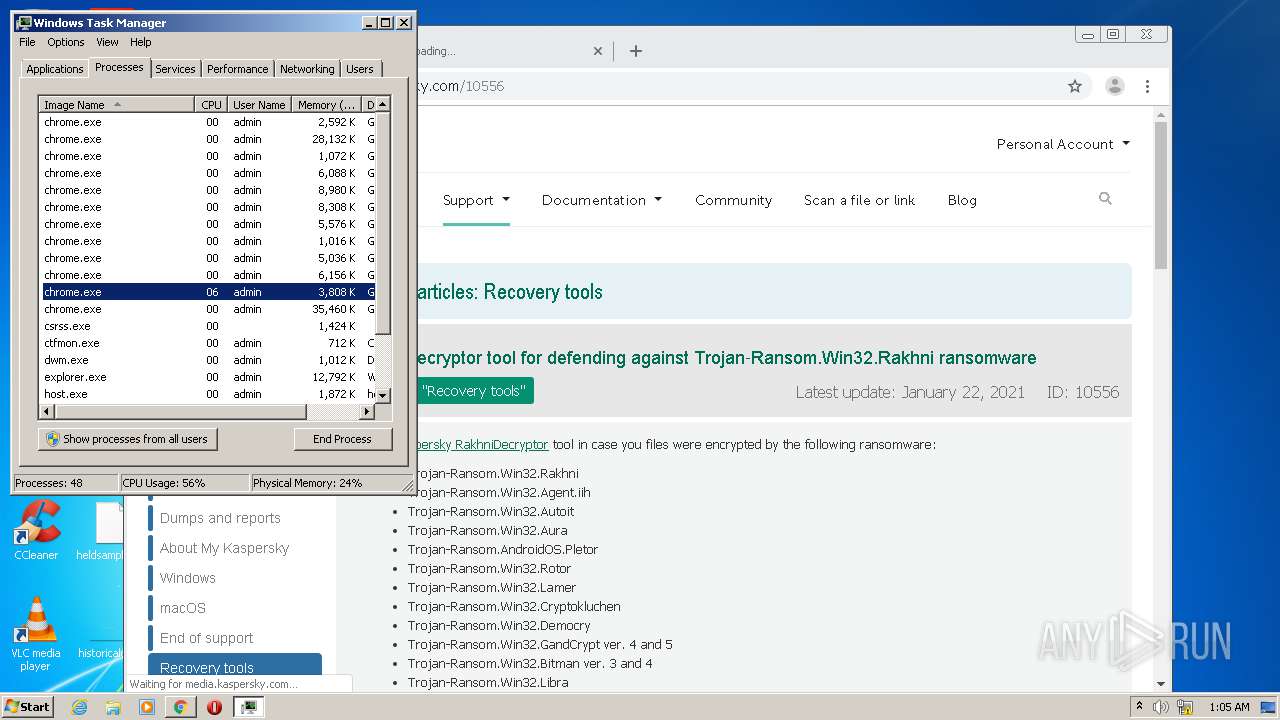Click the Task Manager window title icon
The image size is (1280, 720).
click(24, 22)
